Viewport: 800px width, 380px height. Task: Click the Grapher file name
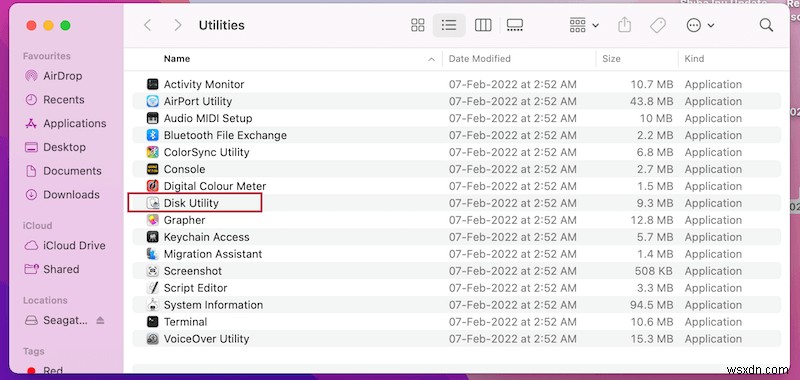point(184,220)
